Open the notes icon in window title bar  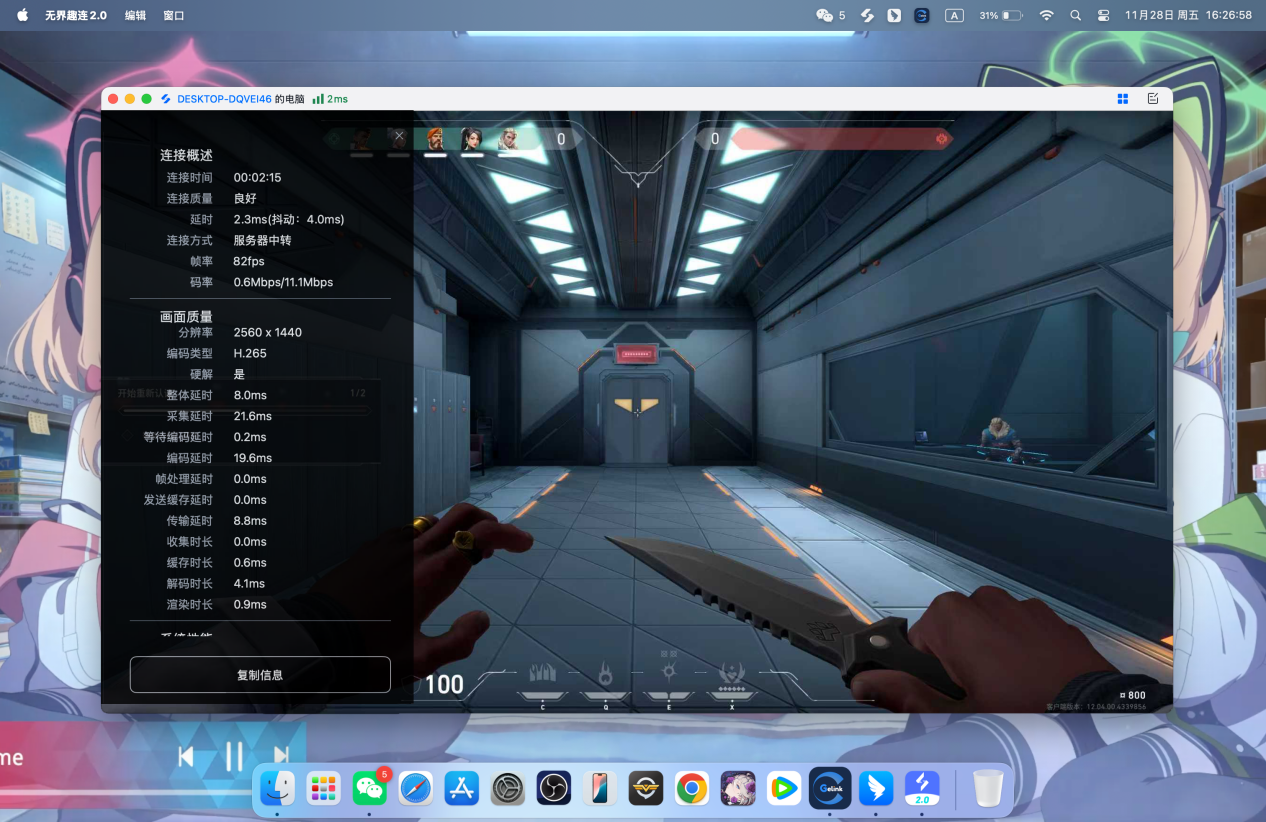1153,99
